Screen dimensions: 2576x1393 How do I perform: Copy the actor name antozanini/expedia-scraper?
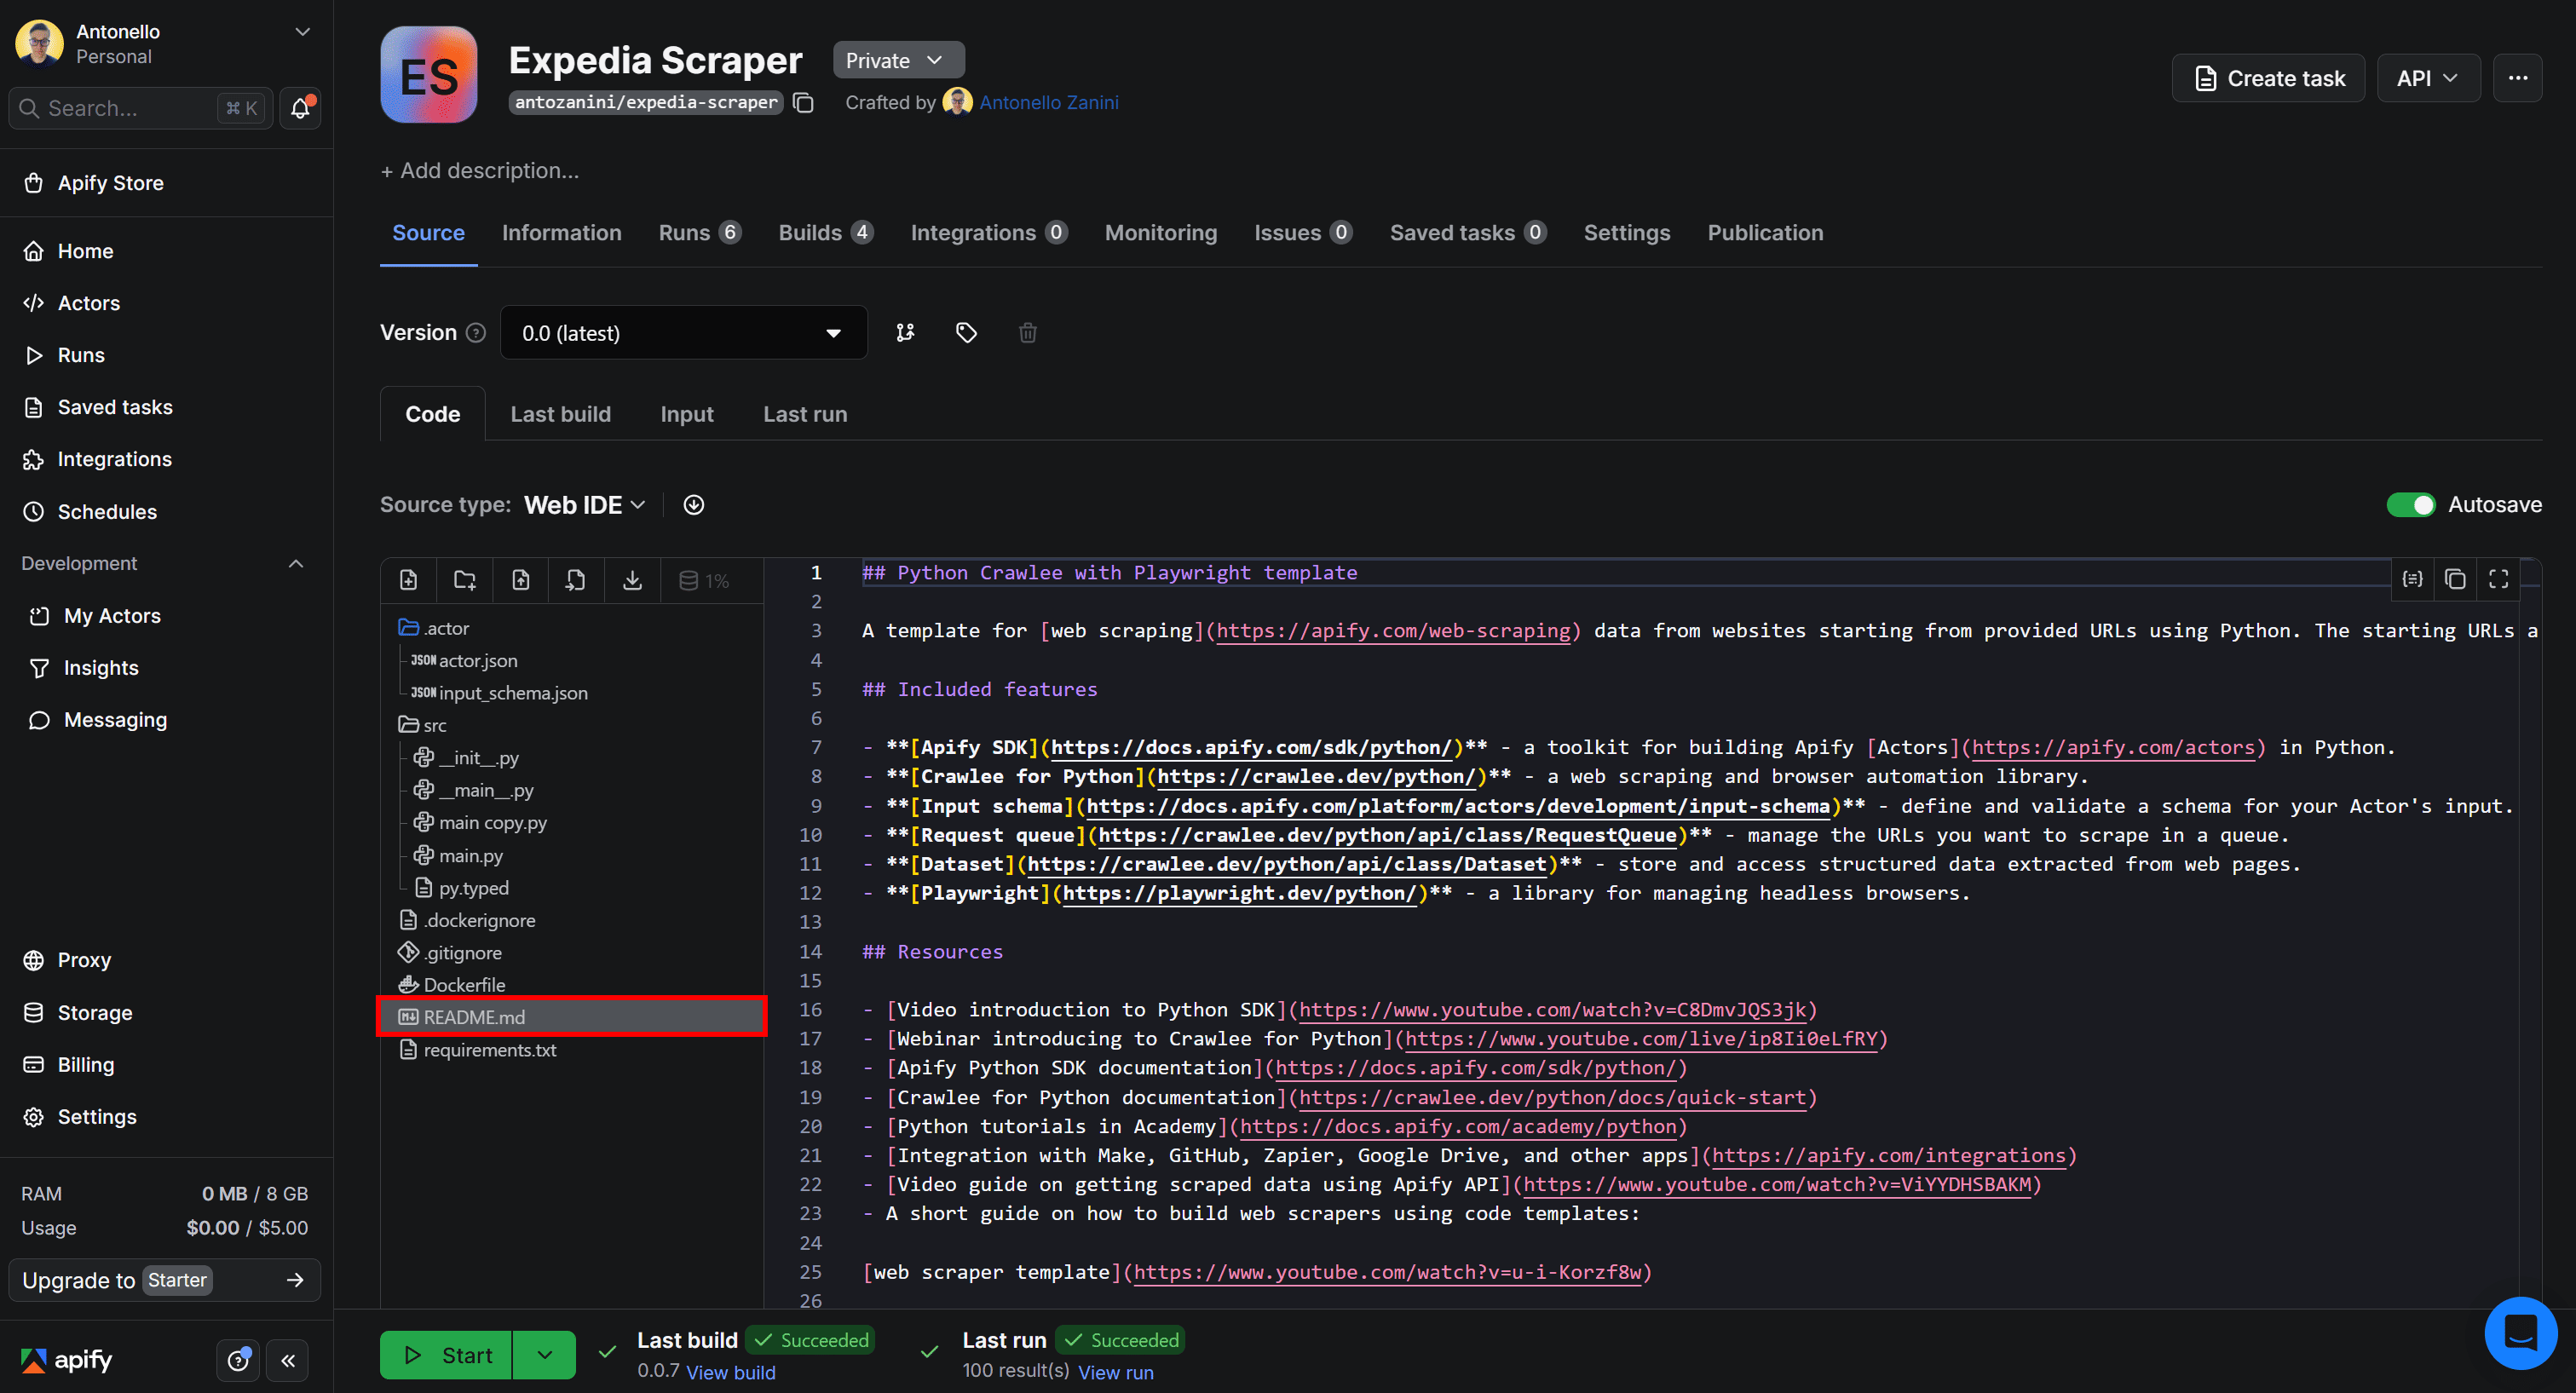pyautogui.click(x=804, y=102)
